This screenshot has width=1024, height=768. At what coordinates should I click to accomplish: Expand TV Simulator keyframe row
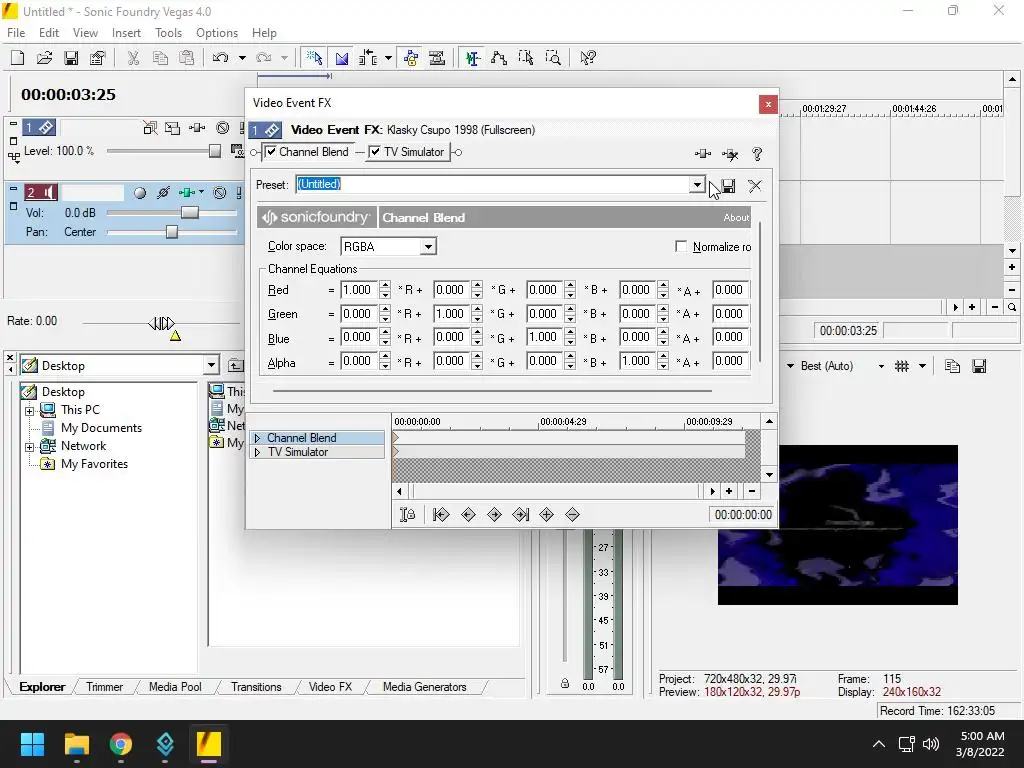[257, 452]
